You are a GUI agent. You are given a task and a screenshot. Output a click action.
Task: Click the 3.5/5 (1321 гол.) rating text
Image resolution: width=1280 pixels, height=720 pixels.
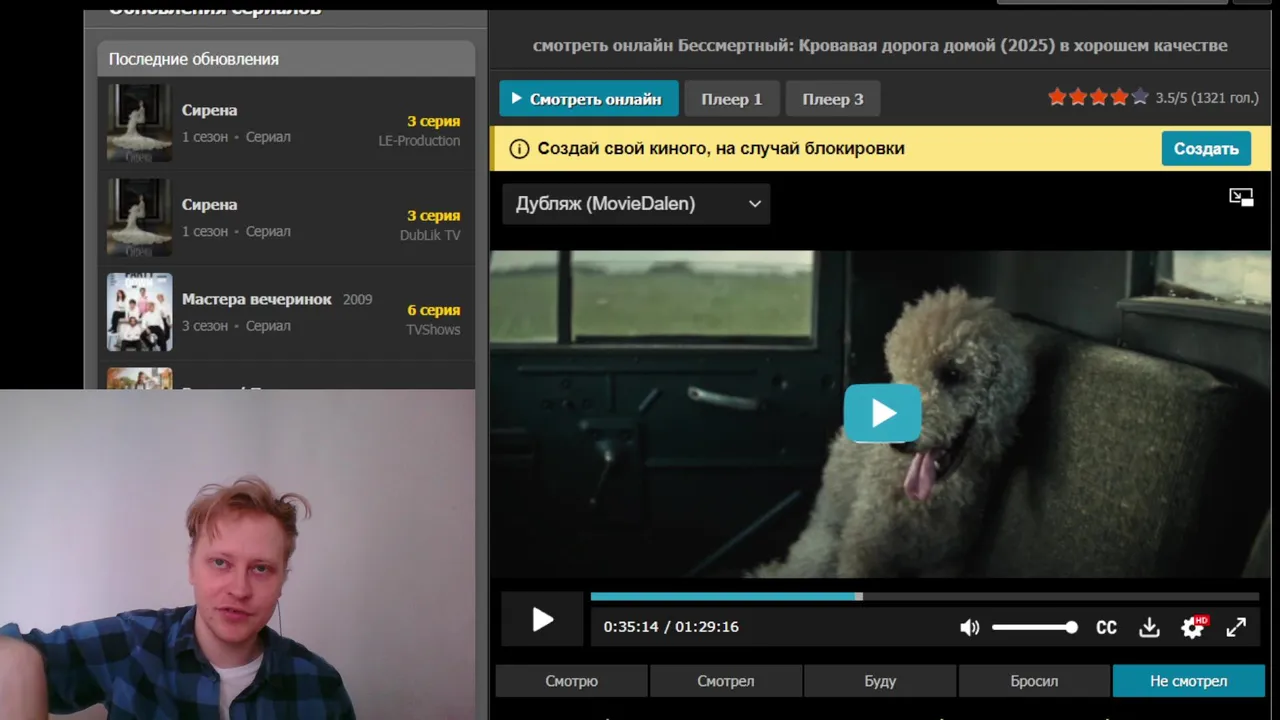(x=1207, y=98)
